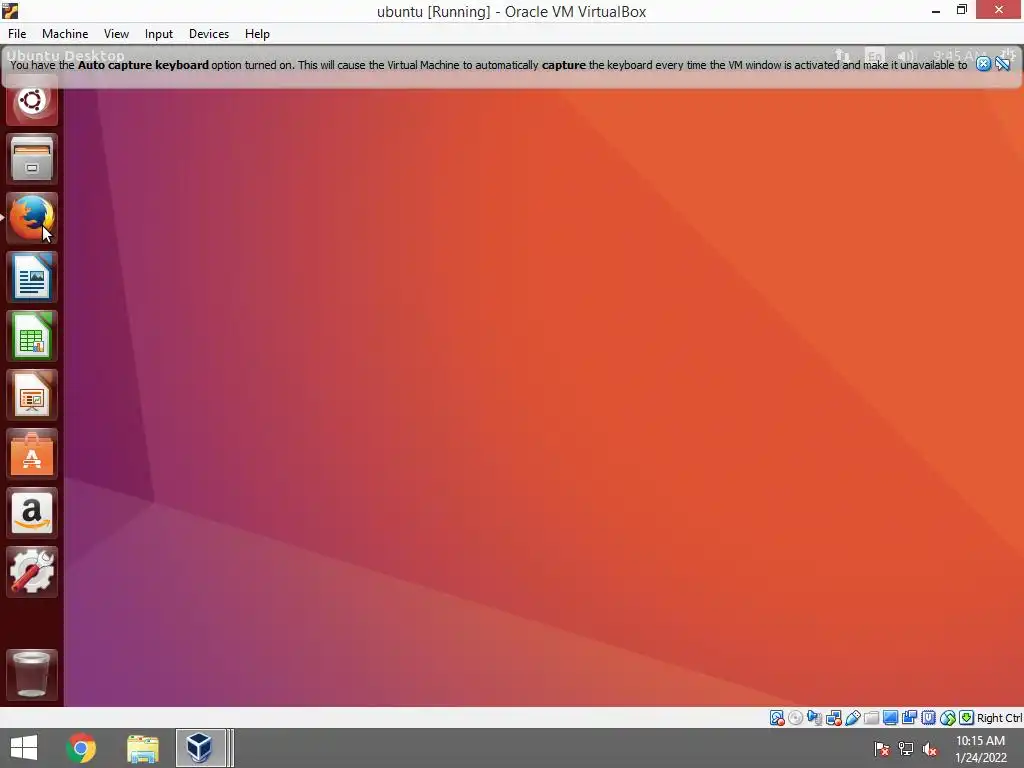This screenshot has width=1024, height=768.
Task: Open the network tray icon
Action: point(906,748)
